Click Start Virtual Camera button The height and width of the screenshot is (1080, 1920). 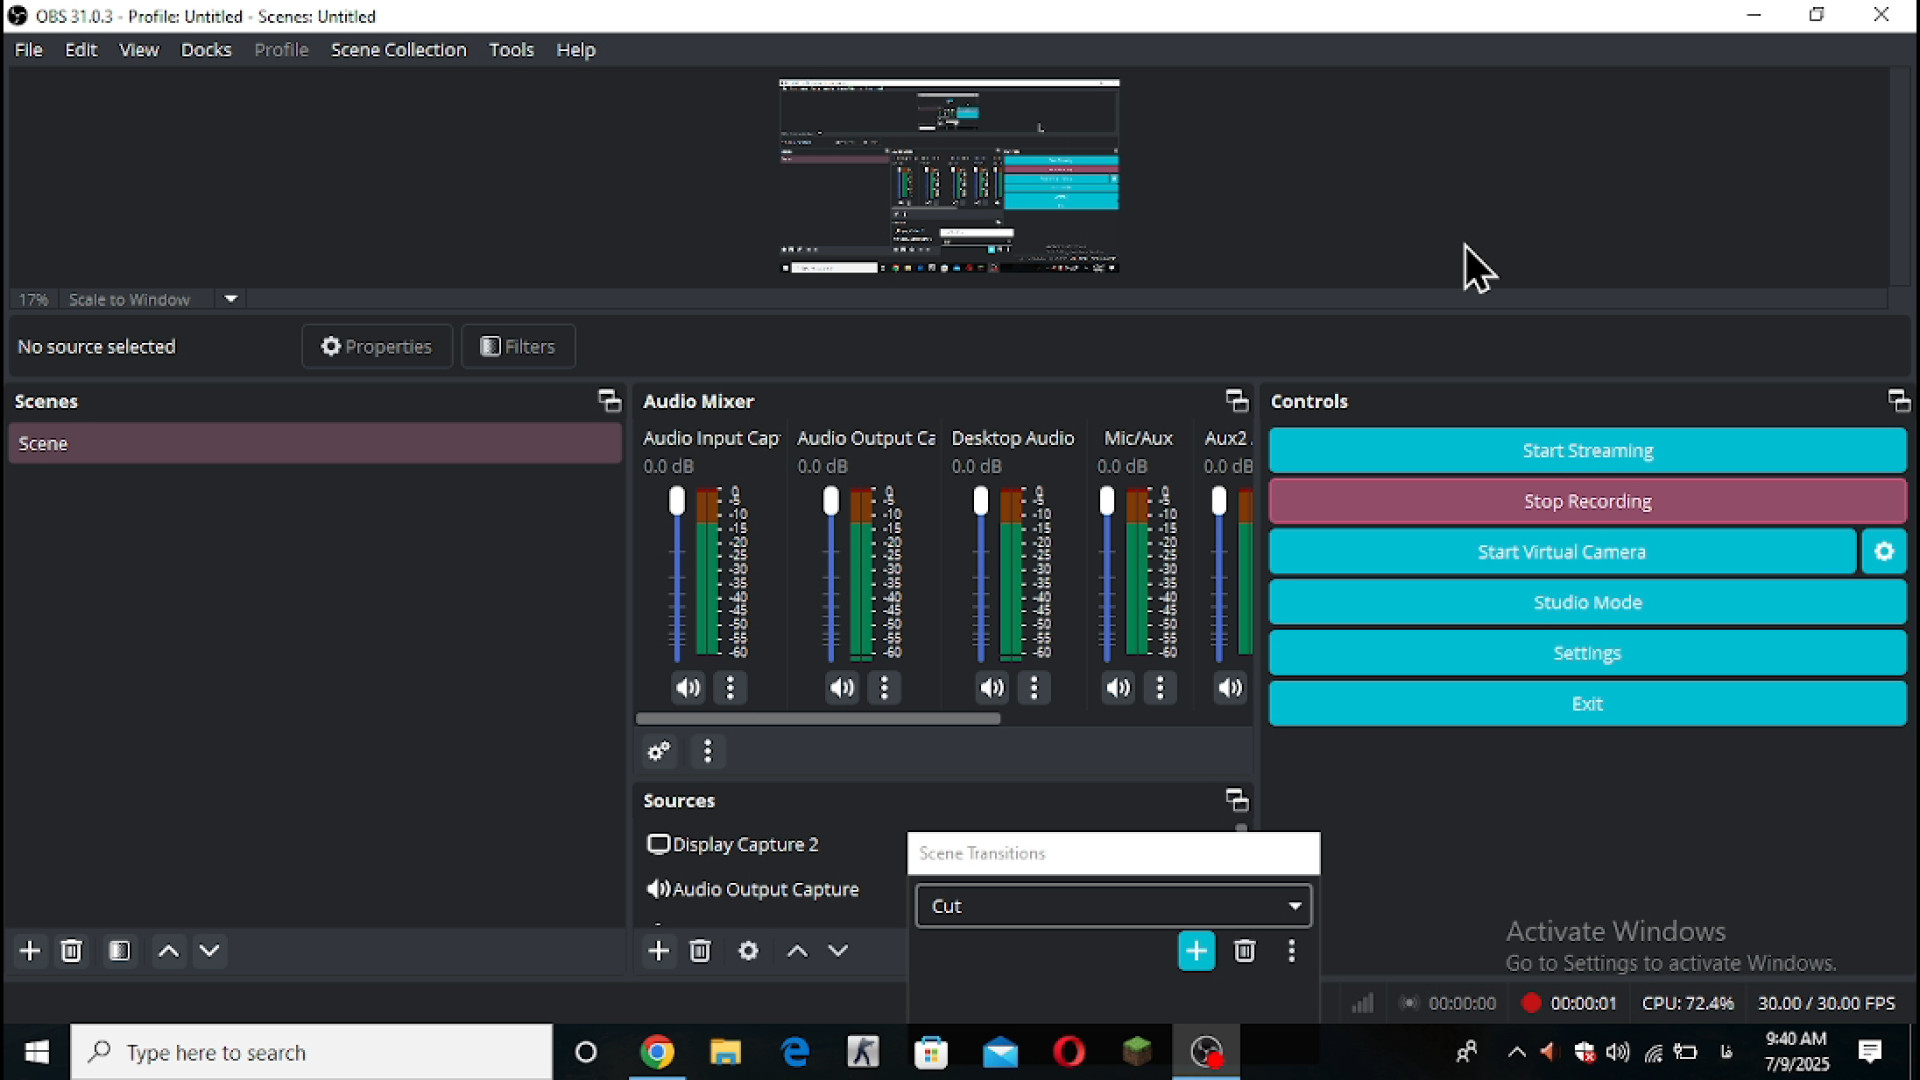[x=1562, y=552]
